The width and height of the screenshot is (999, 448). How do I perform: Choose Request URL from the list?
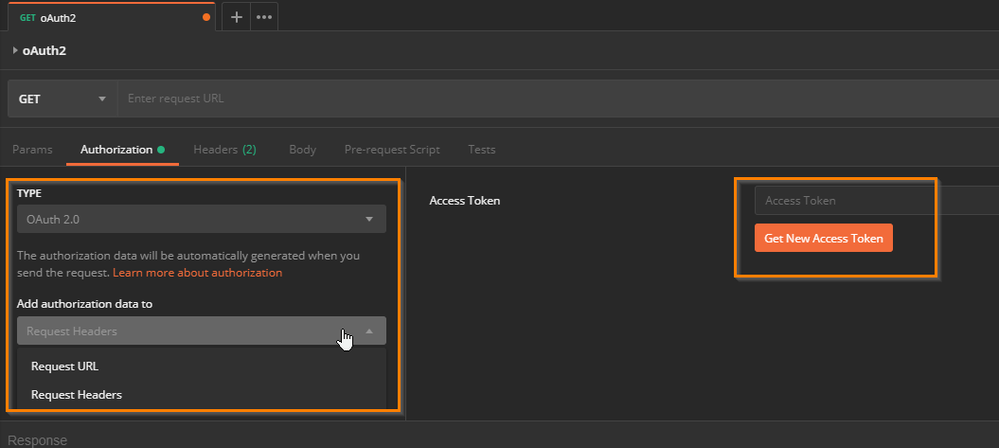coord(65,366)
